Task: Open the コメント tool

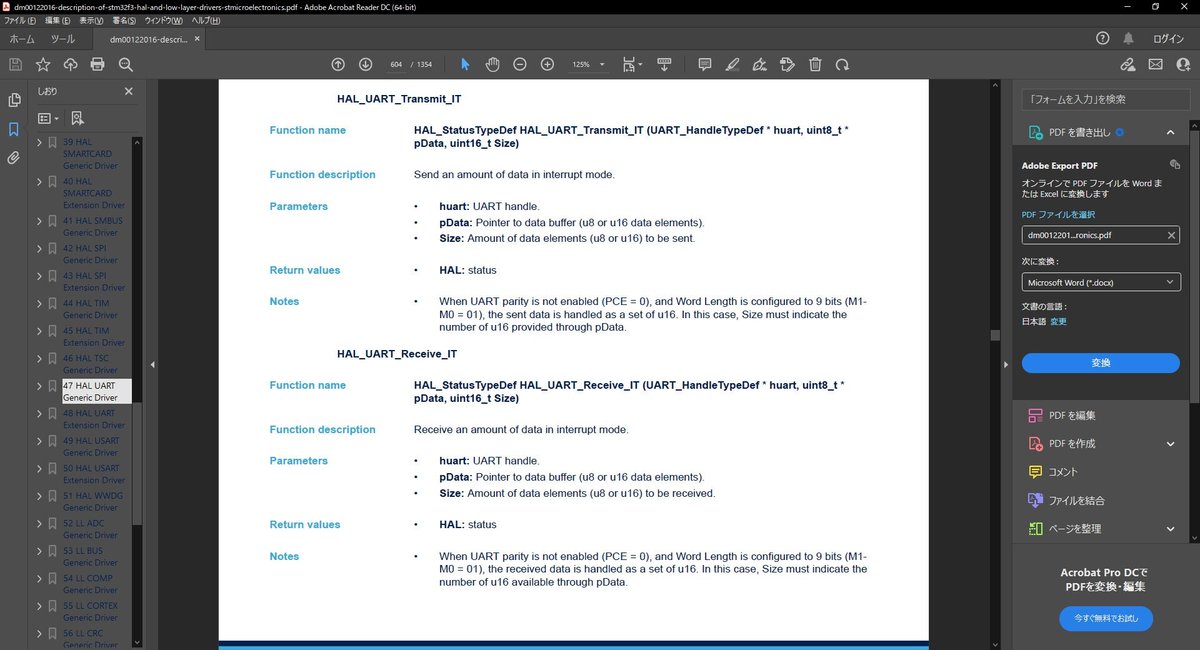Action: tap(1062, 472)
